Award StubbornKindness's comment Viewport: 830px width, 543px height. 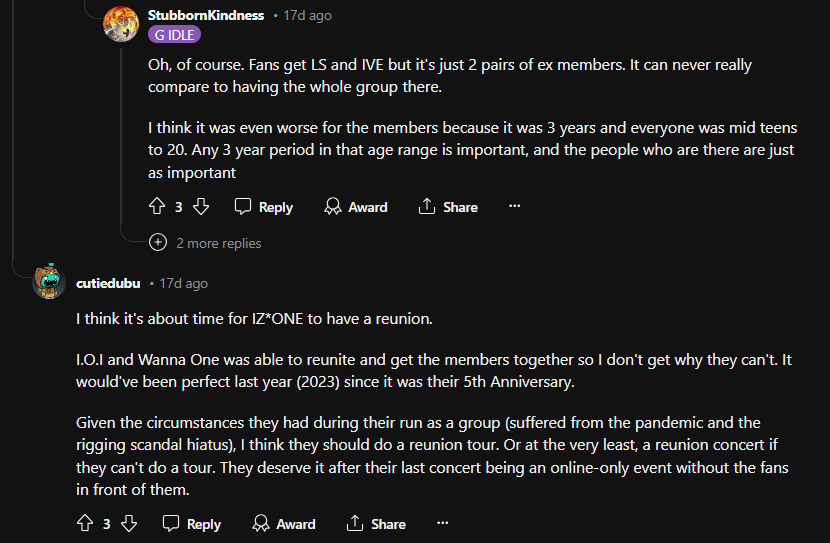pos(356,207)
